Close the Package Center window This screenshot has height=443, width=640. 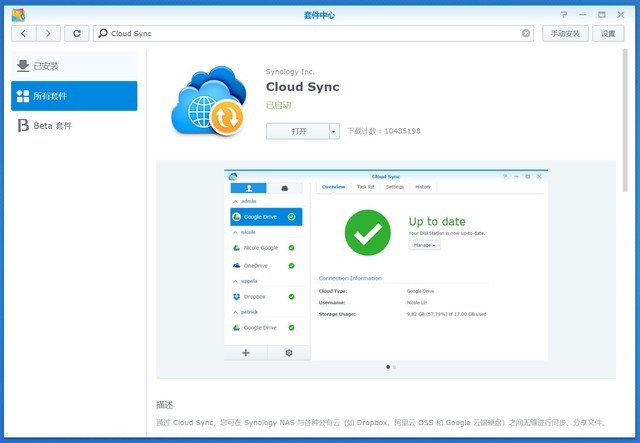pos(621,15)
